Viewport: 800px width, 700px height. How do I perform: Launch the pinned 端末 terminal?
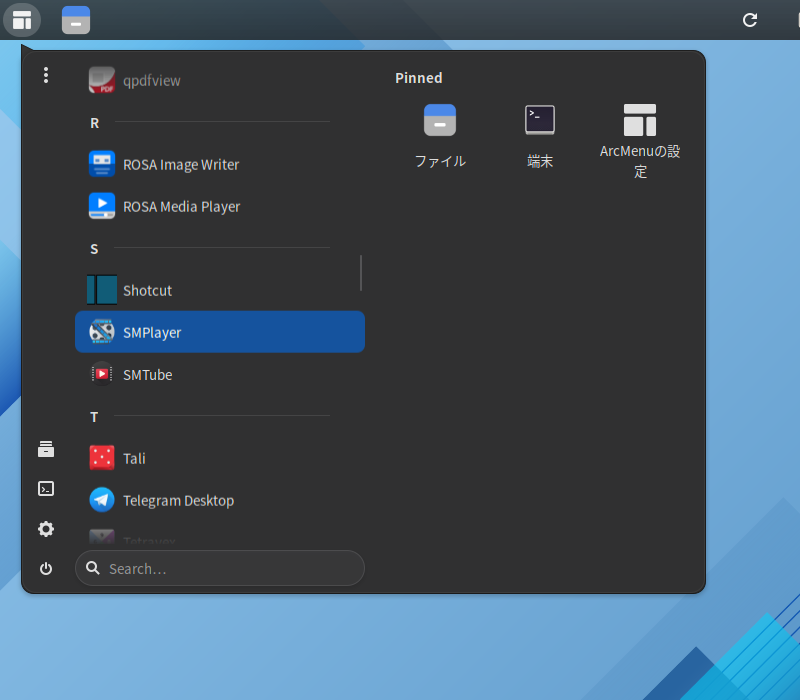click(x=540, y=137)
